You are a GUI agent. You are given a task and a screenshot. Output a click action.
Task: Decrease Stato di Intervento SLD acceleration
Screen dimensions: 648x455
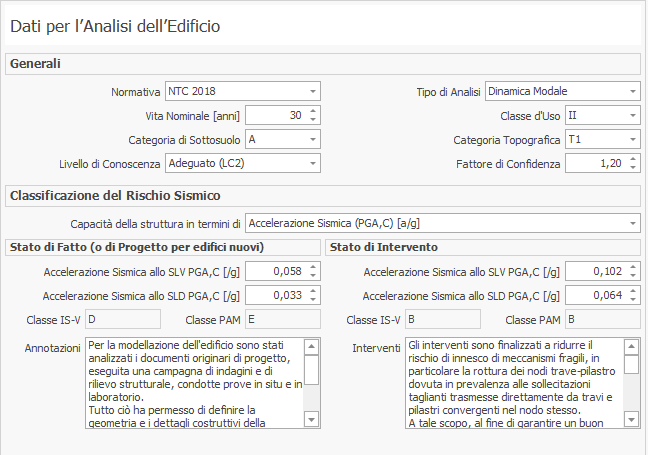click(x=633, y=299)
